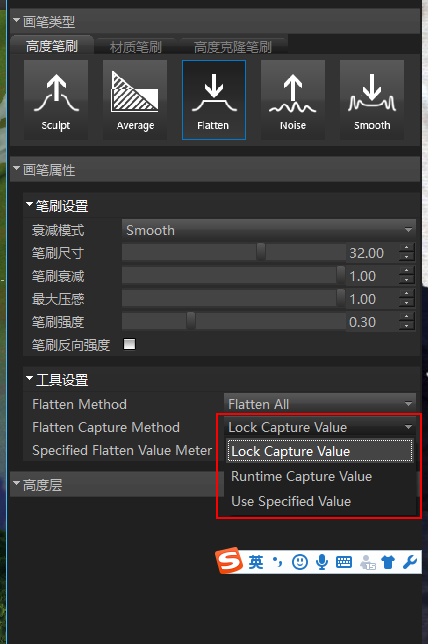This screenshot has height=644, width=428.
Task: Click the Sogou S logo icon
Action: 229,560
